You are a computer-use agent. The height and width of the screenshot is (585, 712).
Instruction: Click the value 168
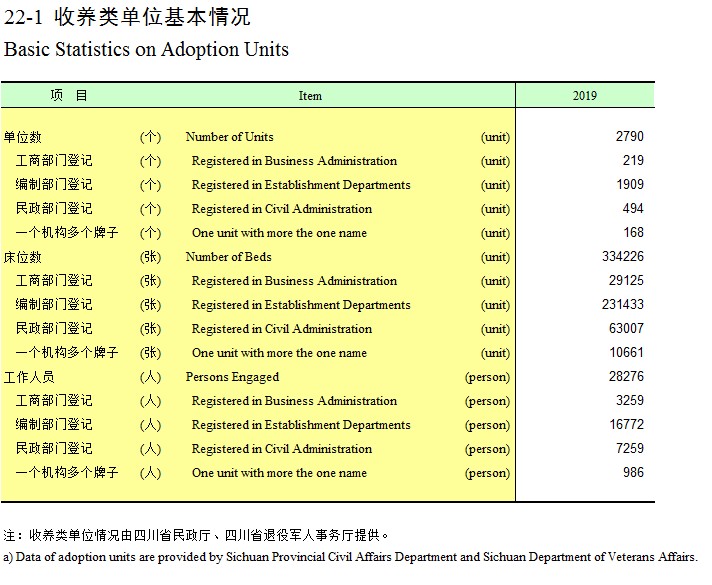coord(633,233)
